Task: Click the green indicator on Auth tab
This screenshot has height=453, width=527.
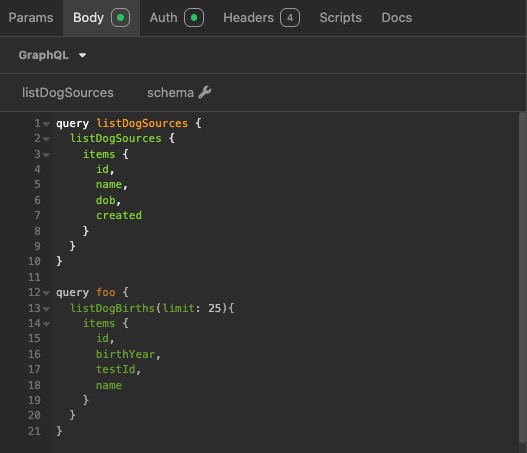Action: [x=194, y=17]
